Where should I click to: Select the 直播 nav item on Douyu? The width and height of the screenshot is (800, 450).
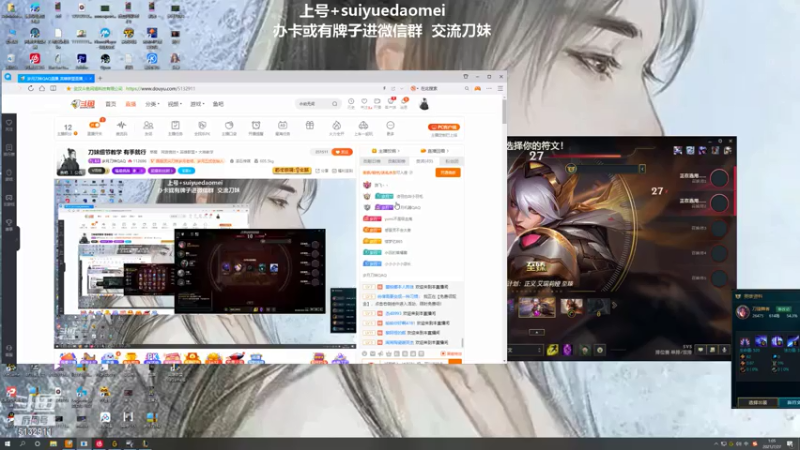tap(131, 104)
